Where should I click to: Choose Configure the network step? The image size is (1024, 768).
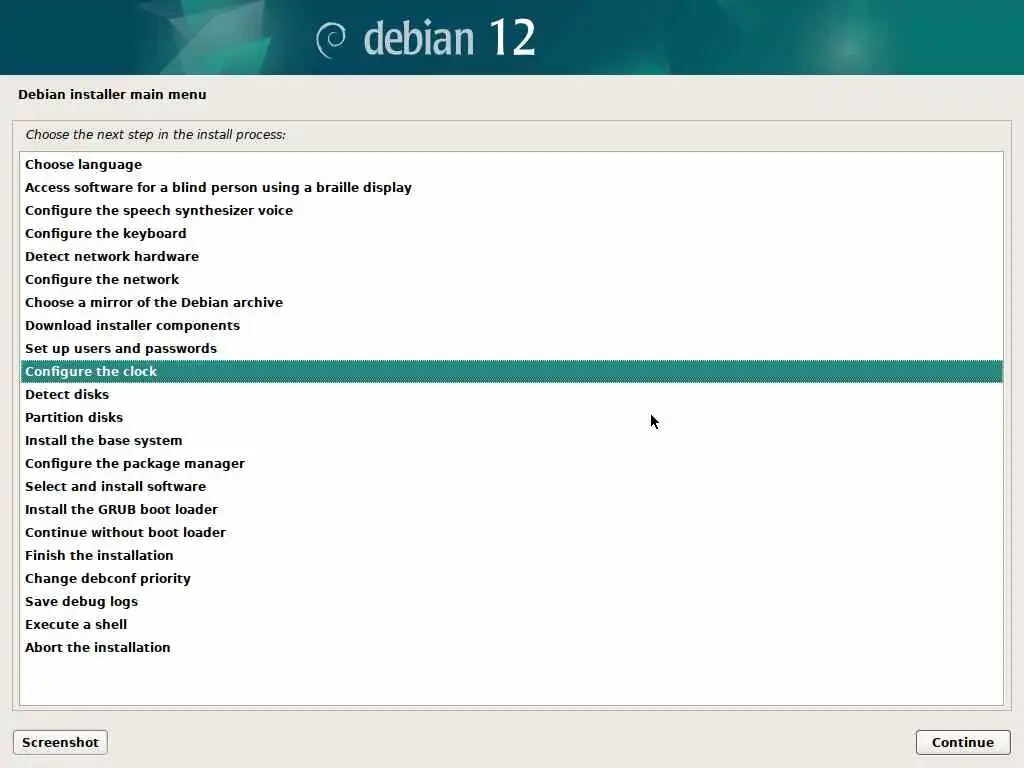click(511, 280)
